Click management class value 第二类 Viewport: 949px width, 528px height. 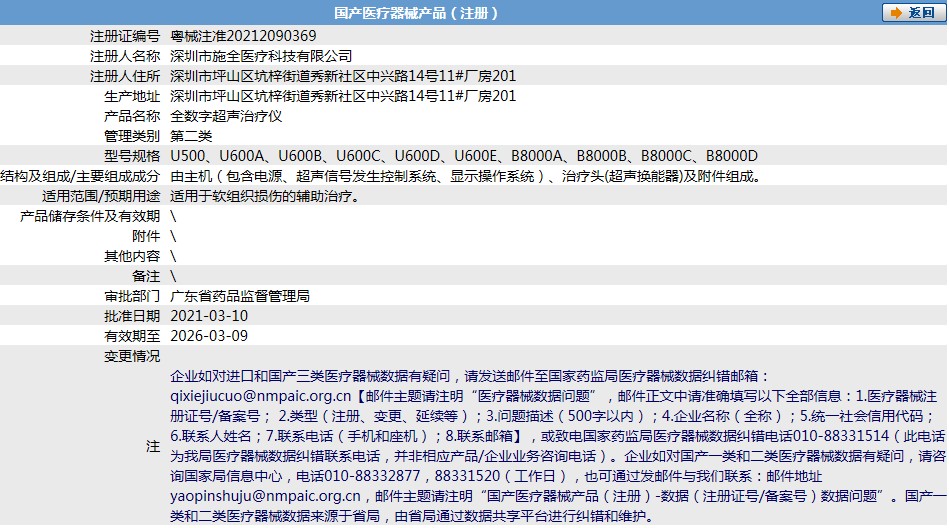[x=191, y=136]
